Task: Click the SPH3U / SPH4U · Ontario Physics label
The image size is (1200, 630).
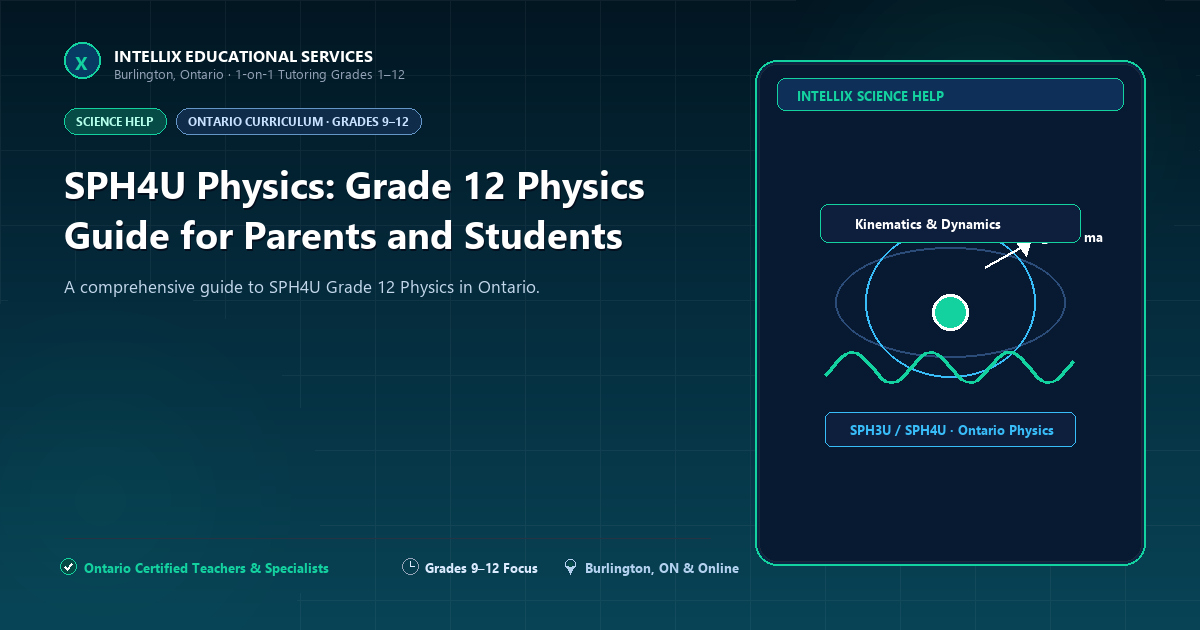Action: [950, 430]
